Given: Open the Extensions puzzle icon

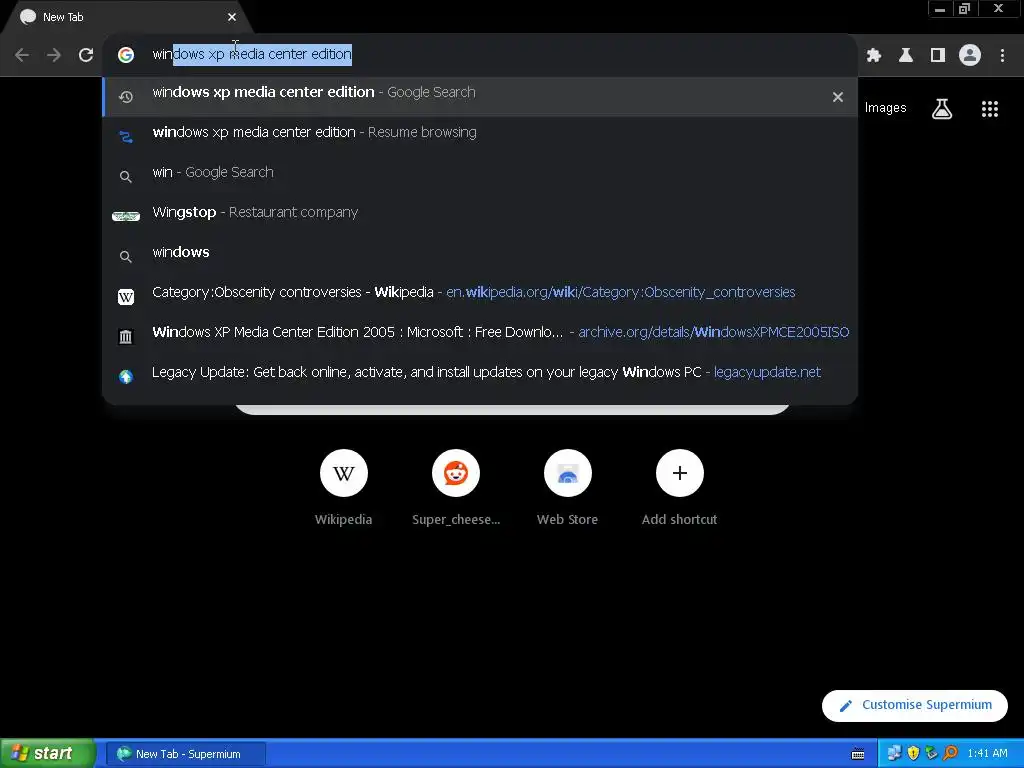Looking at the screenshot, I should (874, 55).
